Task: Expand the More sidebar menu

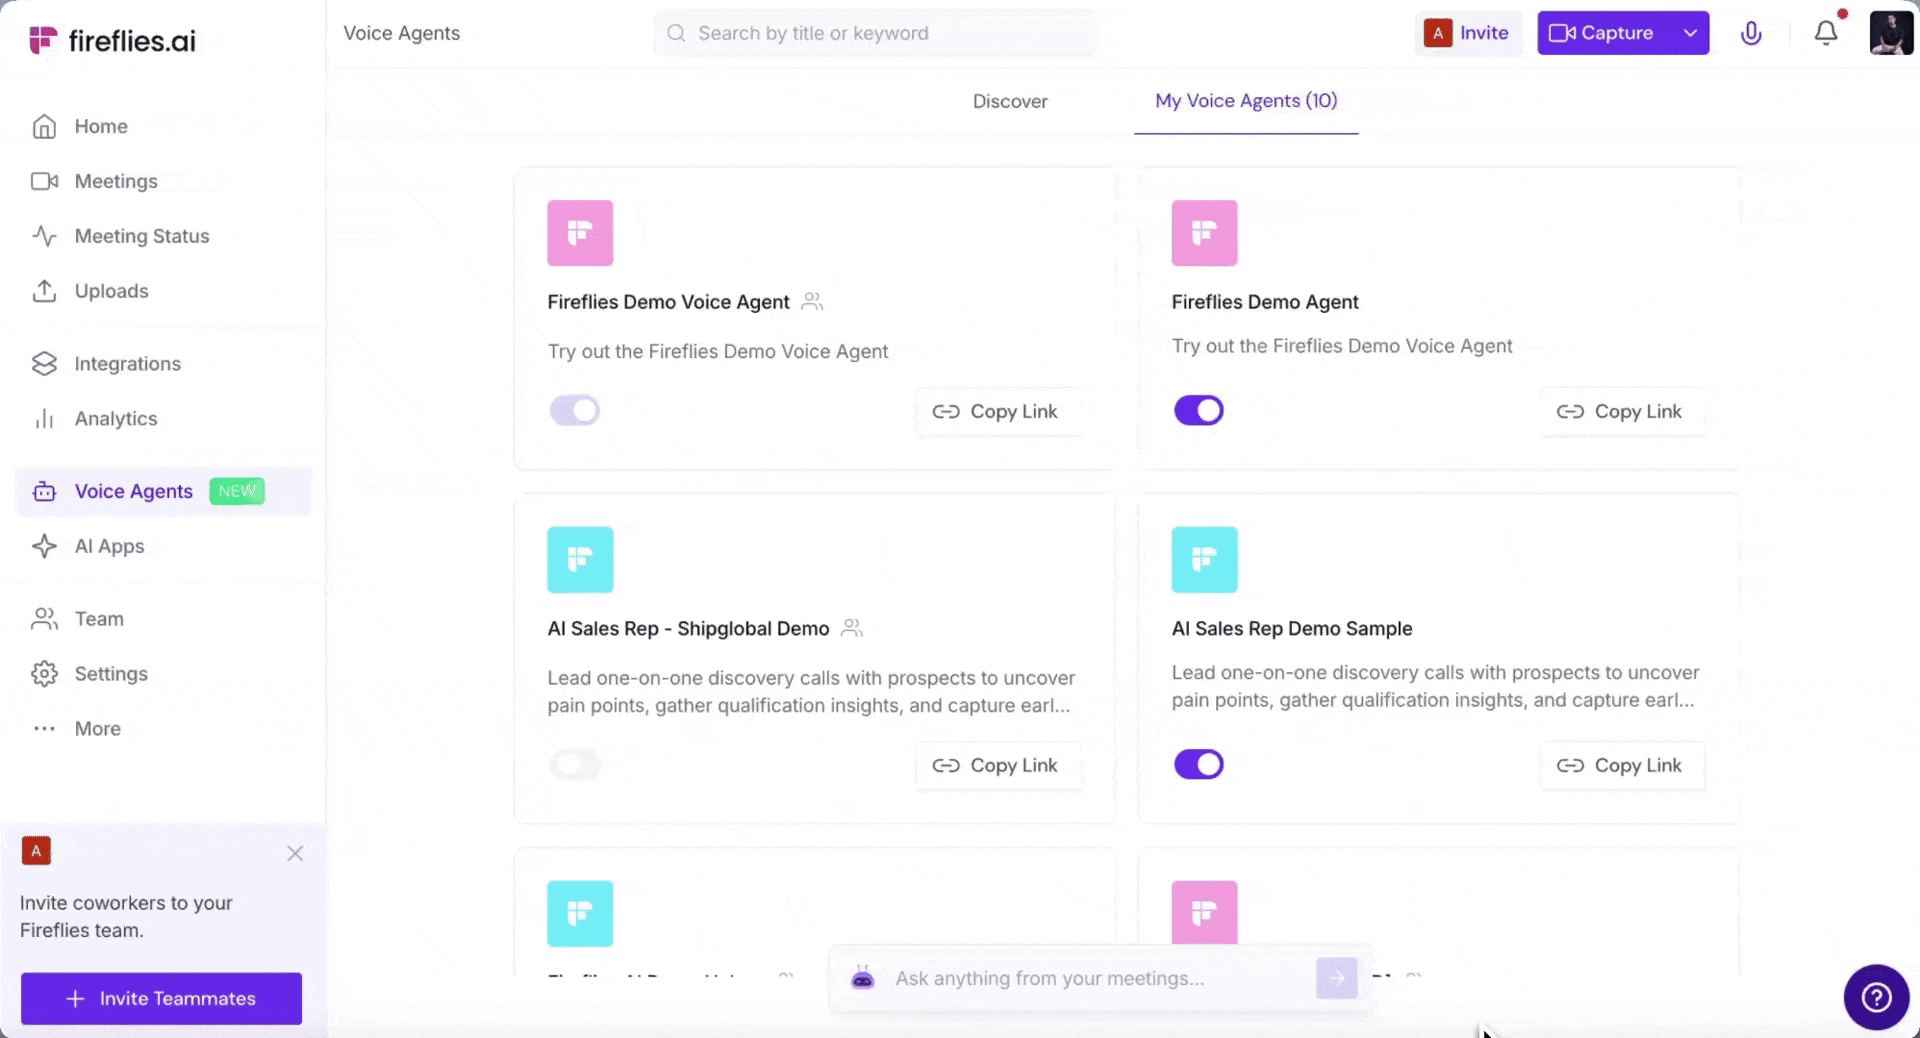Action: [97, 729]
